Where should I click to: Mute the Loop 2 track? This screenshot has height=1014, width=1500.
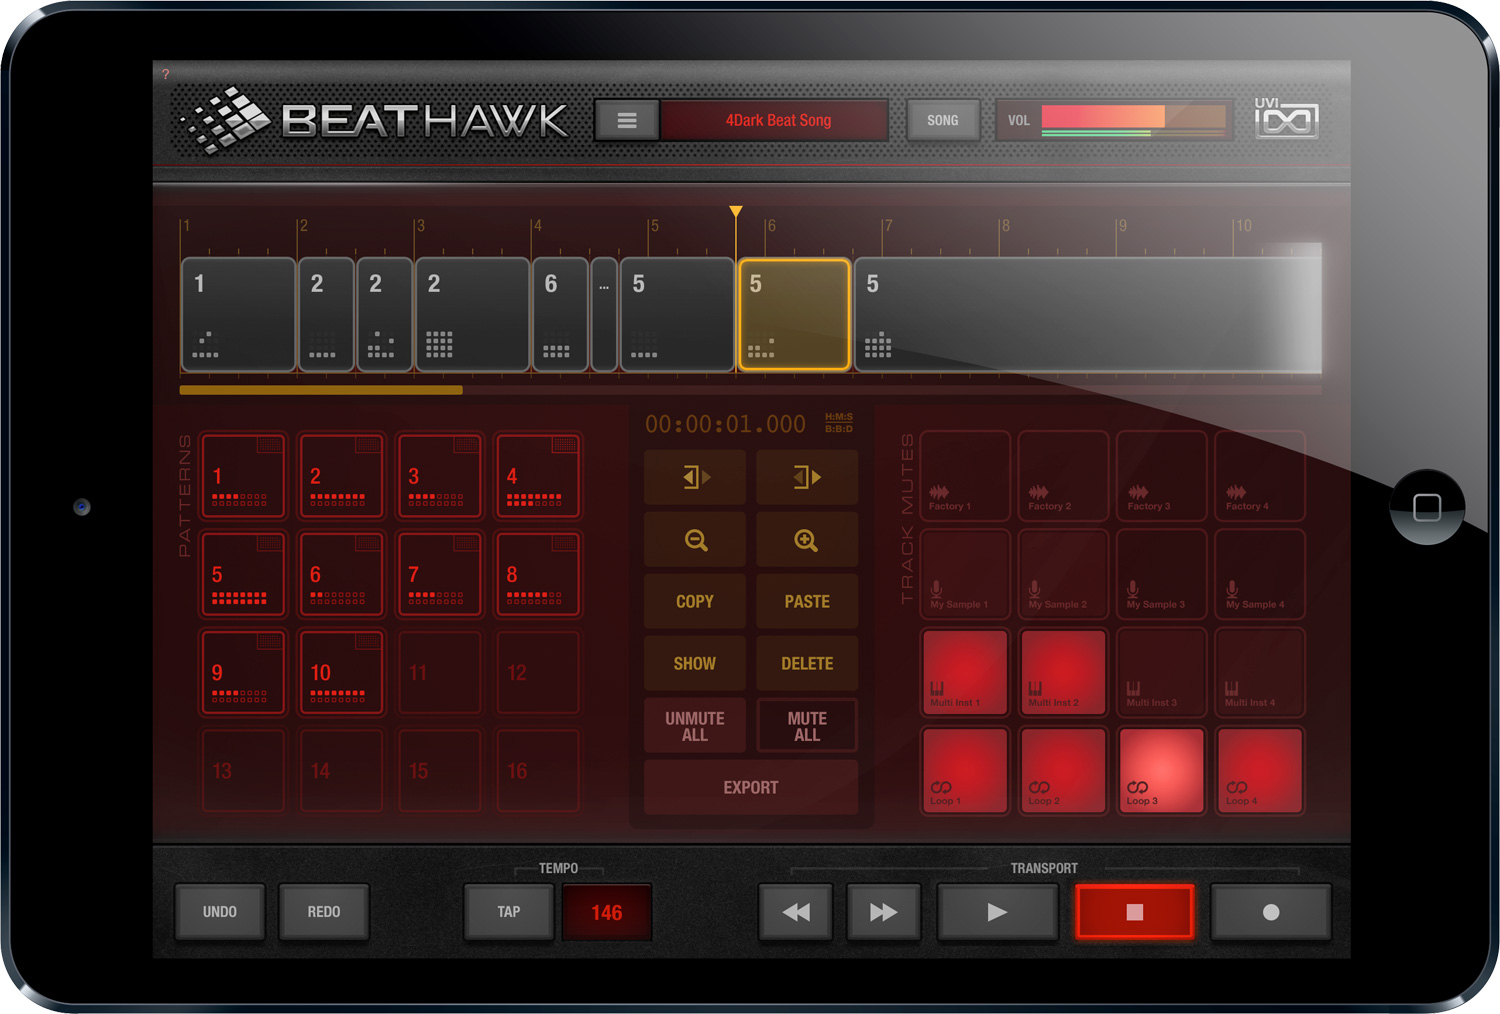1063,770
